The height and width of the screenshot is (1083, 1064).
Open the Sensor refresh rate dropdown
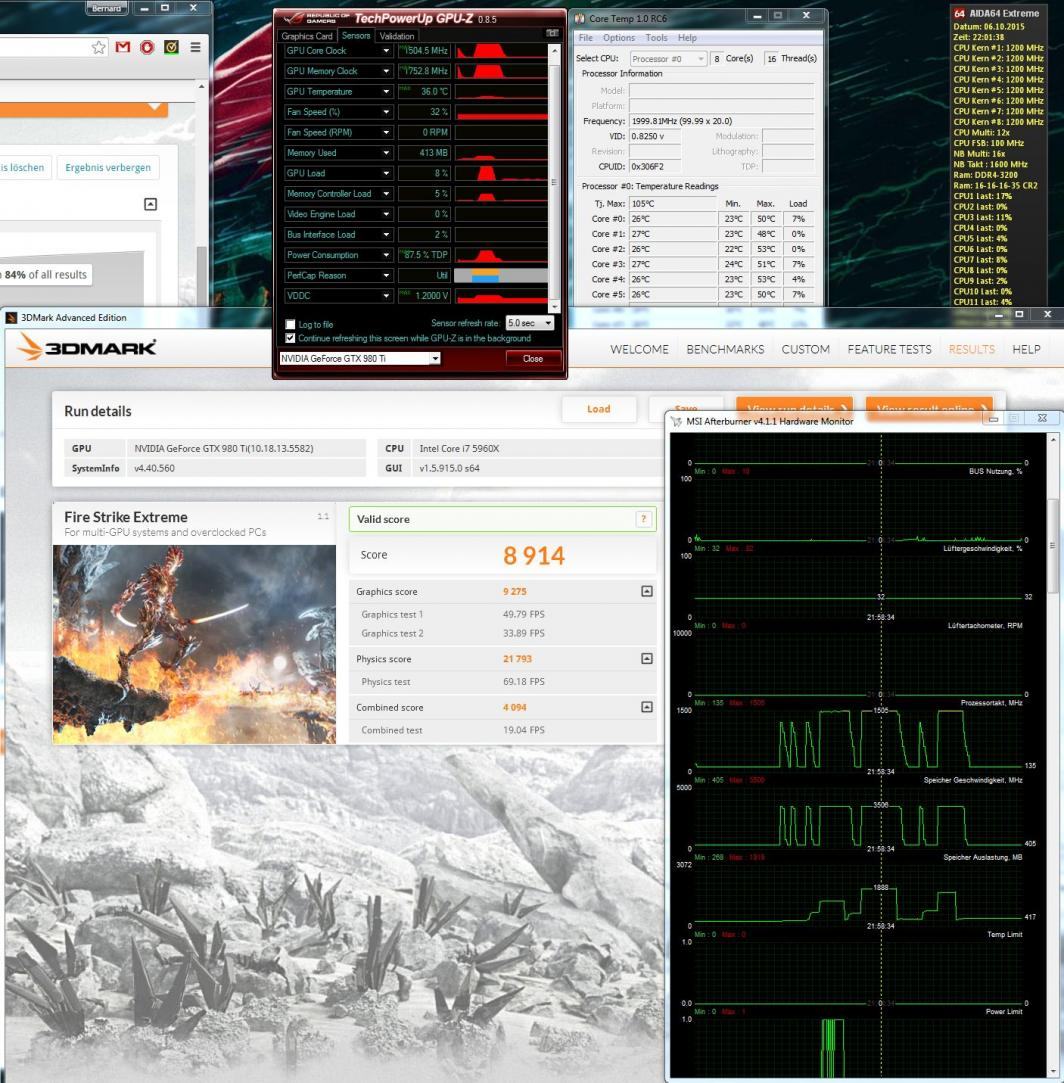(530, 323)
